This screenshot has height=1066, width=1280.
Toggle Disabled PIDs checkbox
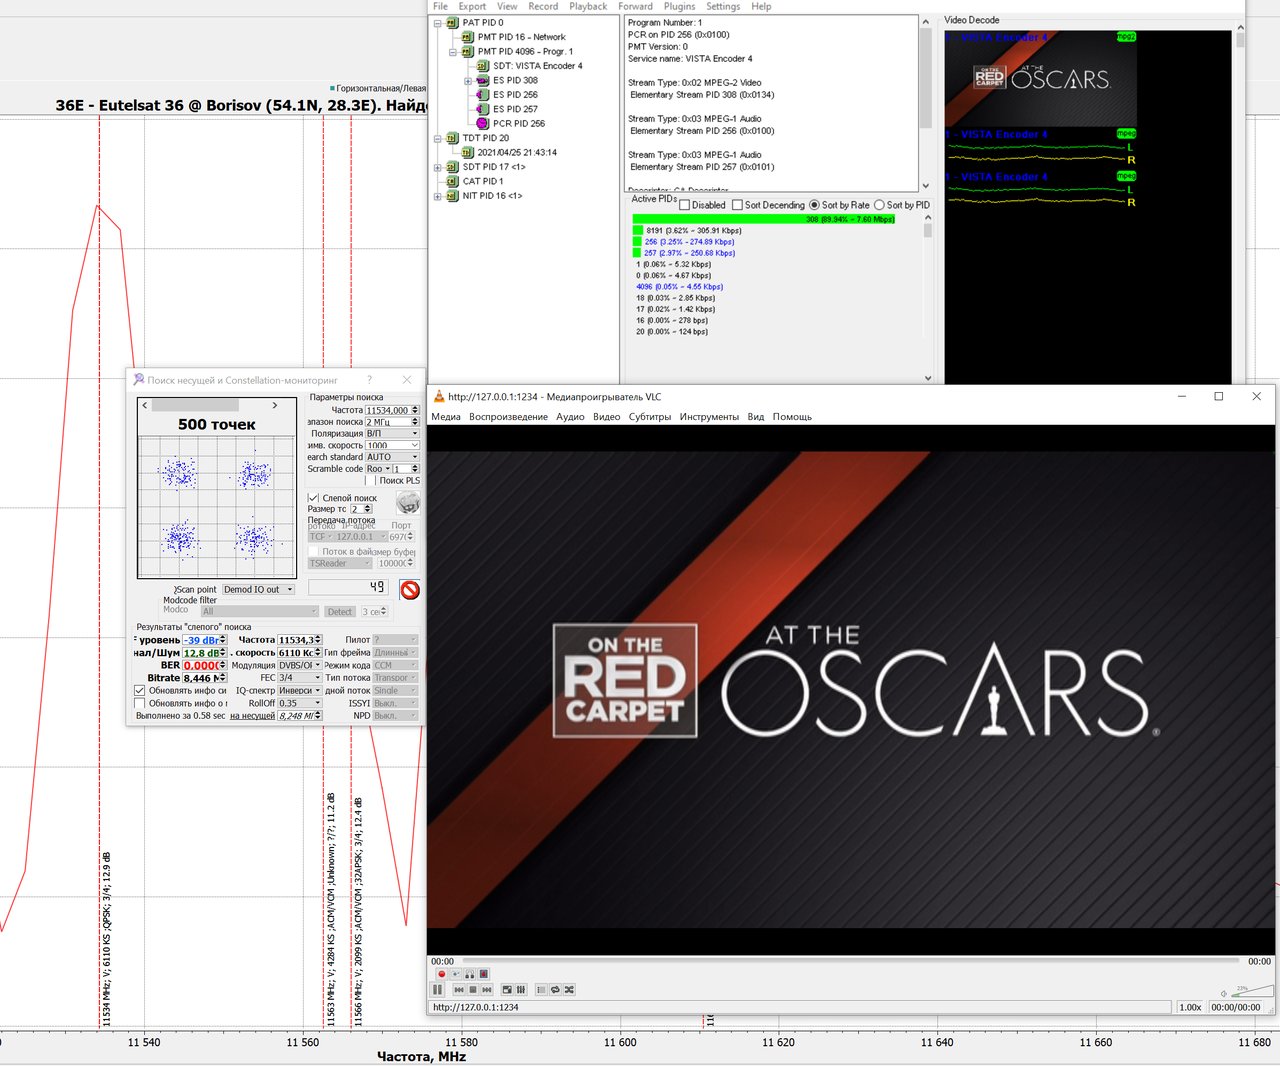(685, 205)
